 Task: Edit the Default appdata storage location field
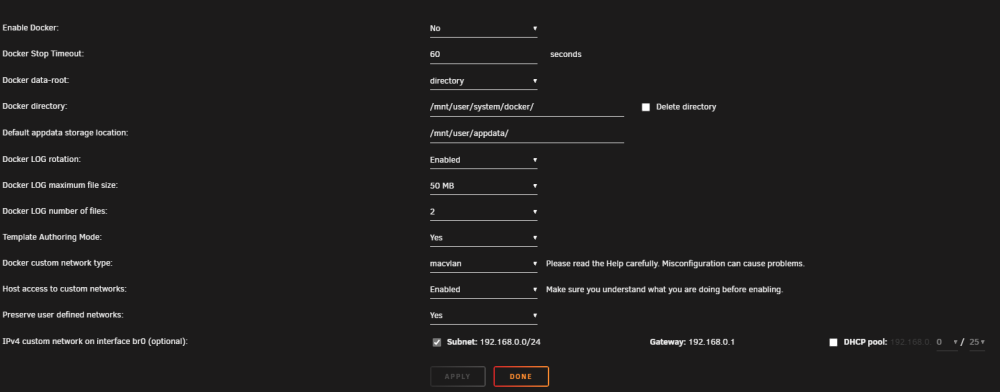[x=527, y=133]
